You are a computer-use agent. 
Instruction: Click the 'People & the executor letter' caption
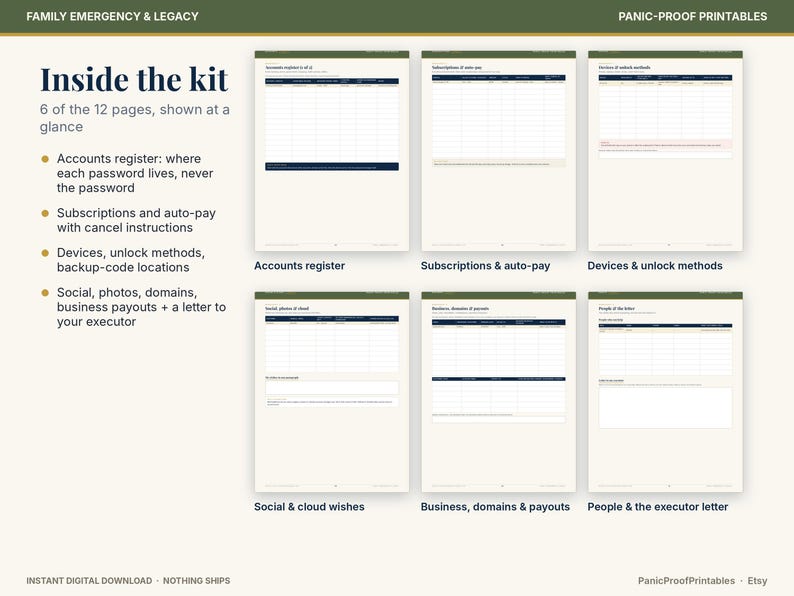pyautogui.click(x=657, y=507)
